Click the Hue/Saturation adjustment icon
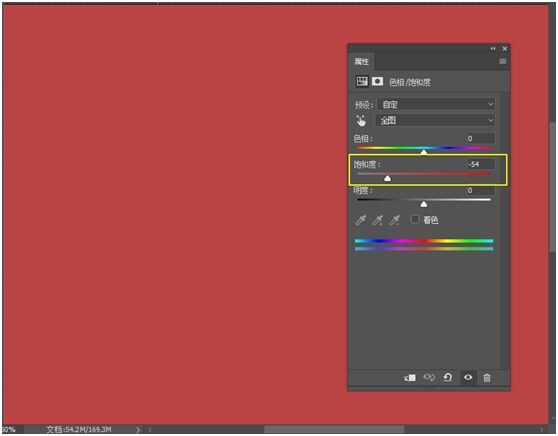The width and height of the screenshot is (558, 436). tap(362, 82)
